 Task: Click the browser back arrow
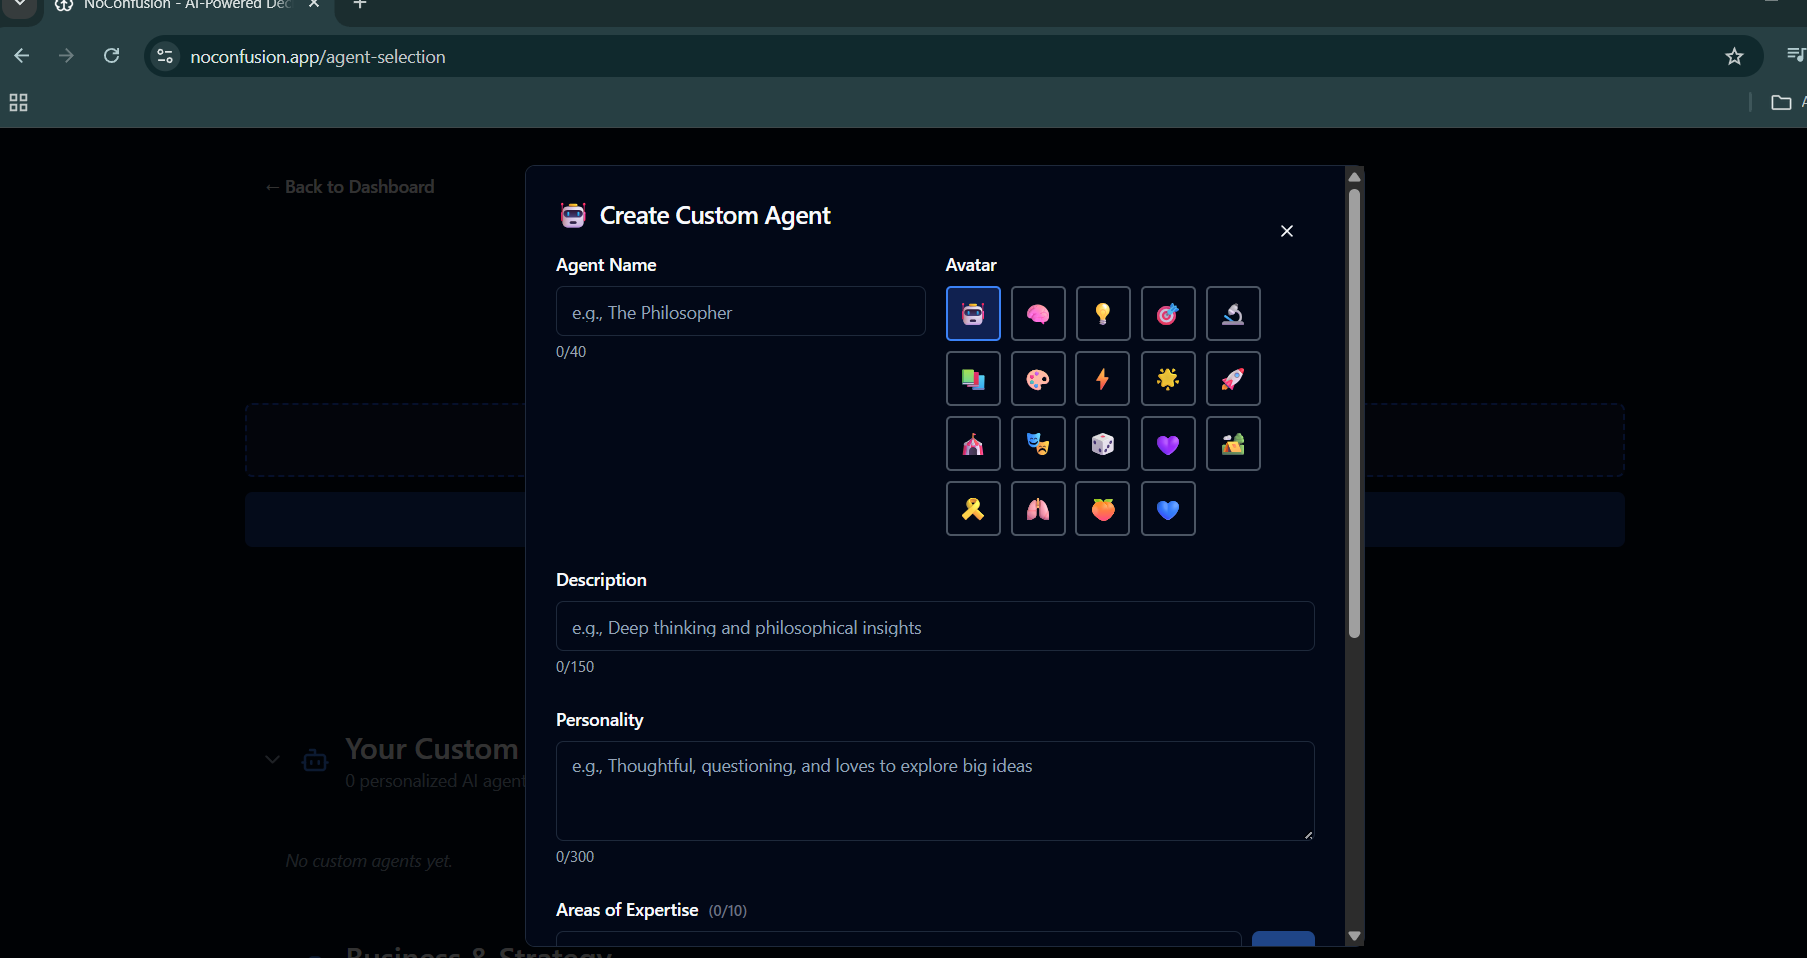click(x=22, y=56)
